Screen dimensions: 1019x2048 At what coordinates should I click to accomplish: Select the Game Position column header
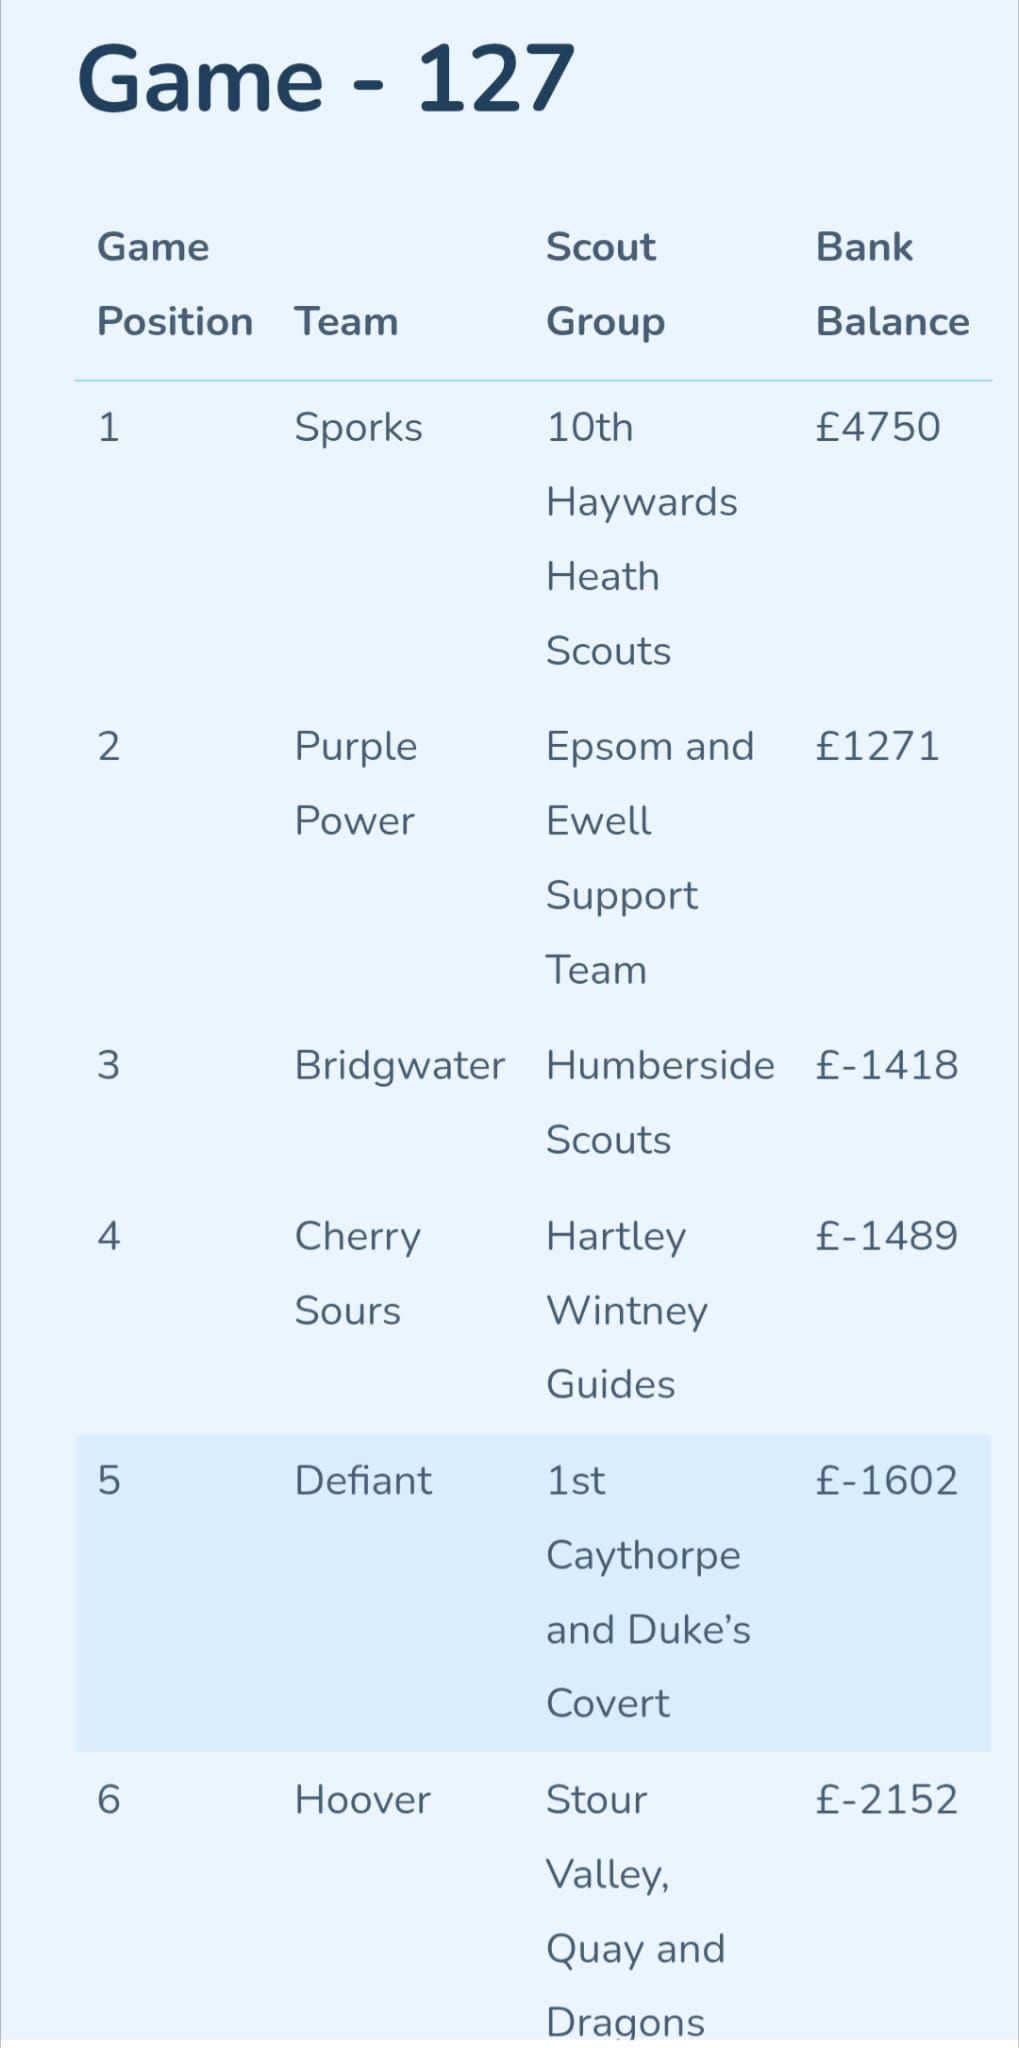click(x=175, y=285)
